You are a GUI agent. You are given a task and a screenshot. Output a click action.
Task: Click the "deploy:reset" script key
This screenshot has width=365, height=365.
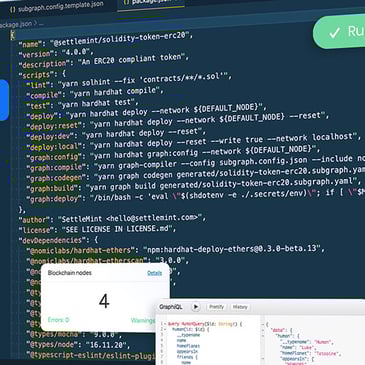[54, 127]
